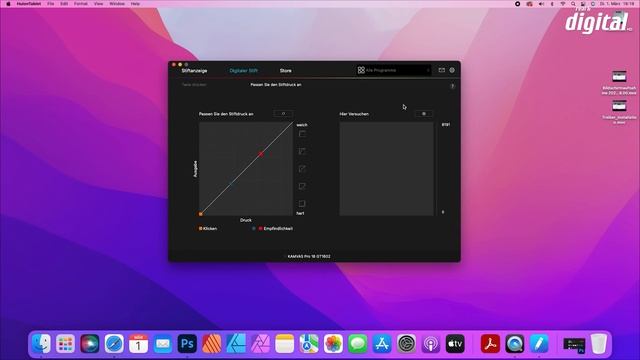Image resolution: width=640 pixels, height=360 pixels.
Task: Open App Store from the dock
Action: 382,344
